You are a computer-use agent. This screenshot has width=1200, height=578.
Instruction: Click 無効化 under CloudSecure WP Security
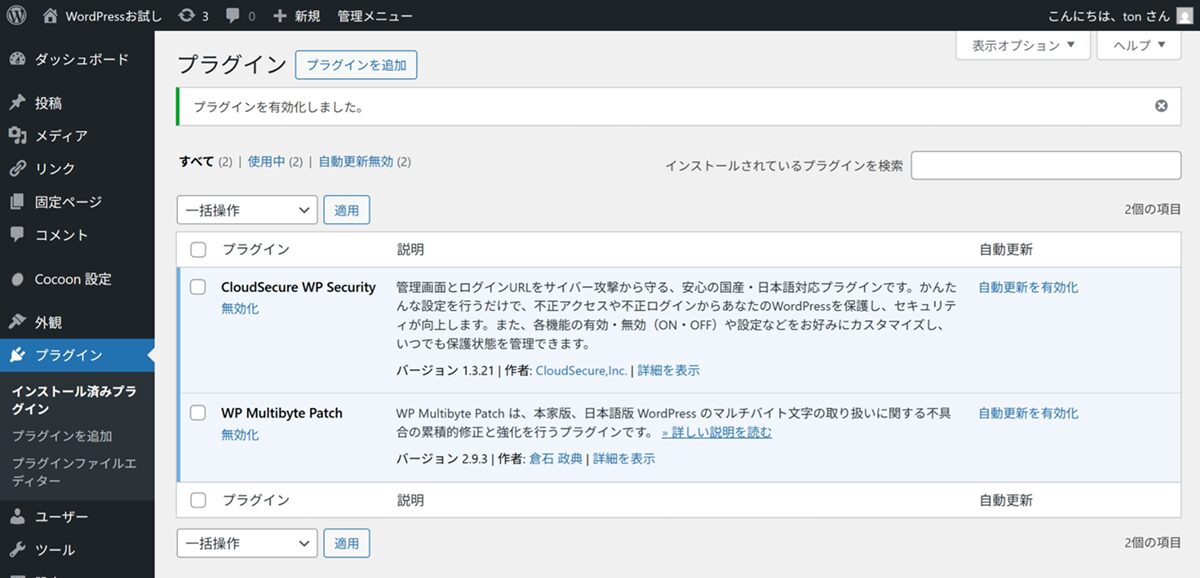(x=240, y=309)
